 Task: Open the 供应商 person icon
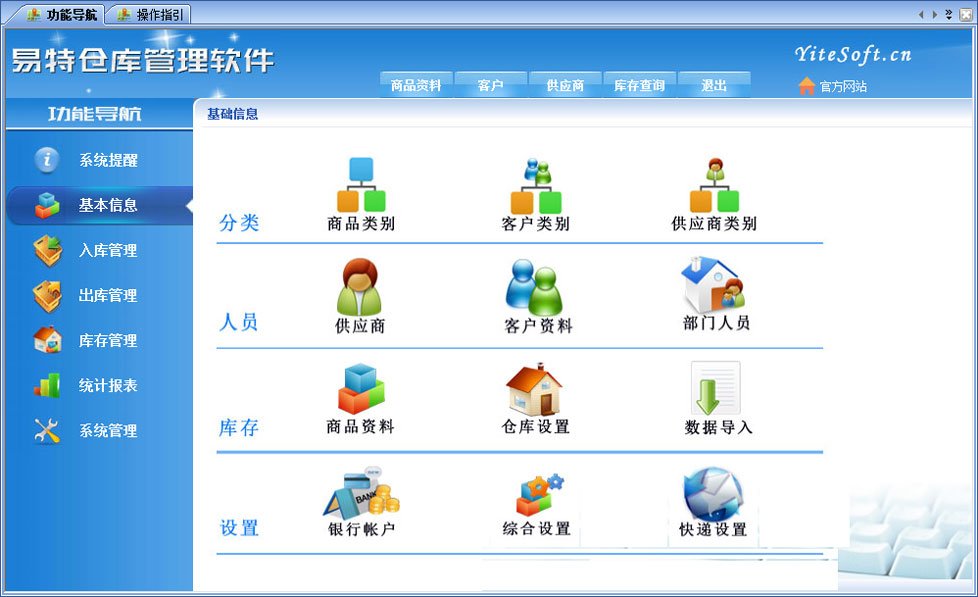coord(360,288)
